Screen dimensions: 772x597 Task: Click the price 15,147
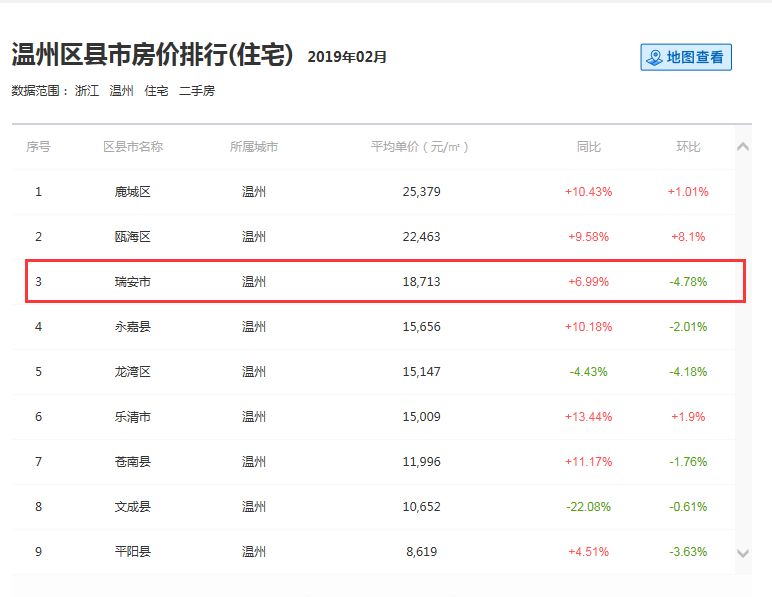pos(421,372)
